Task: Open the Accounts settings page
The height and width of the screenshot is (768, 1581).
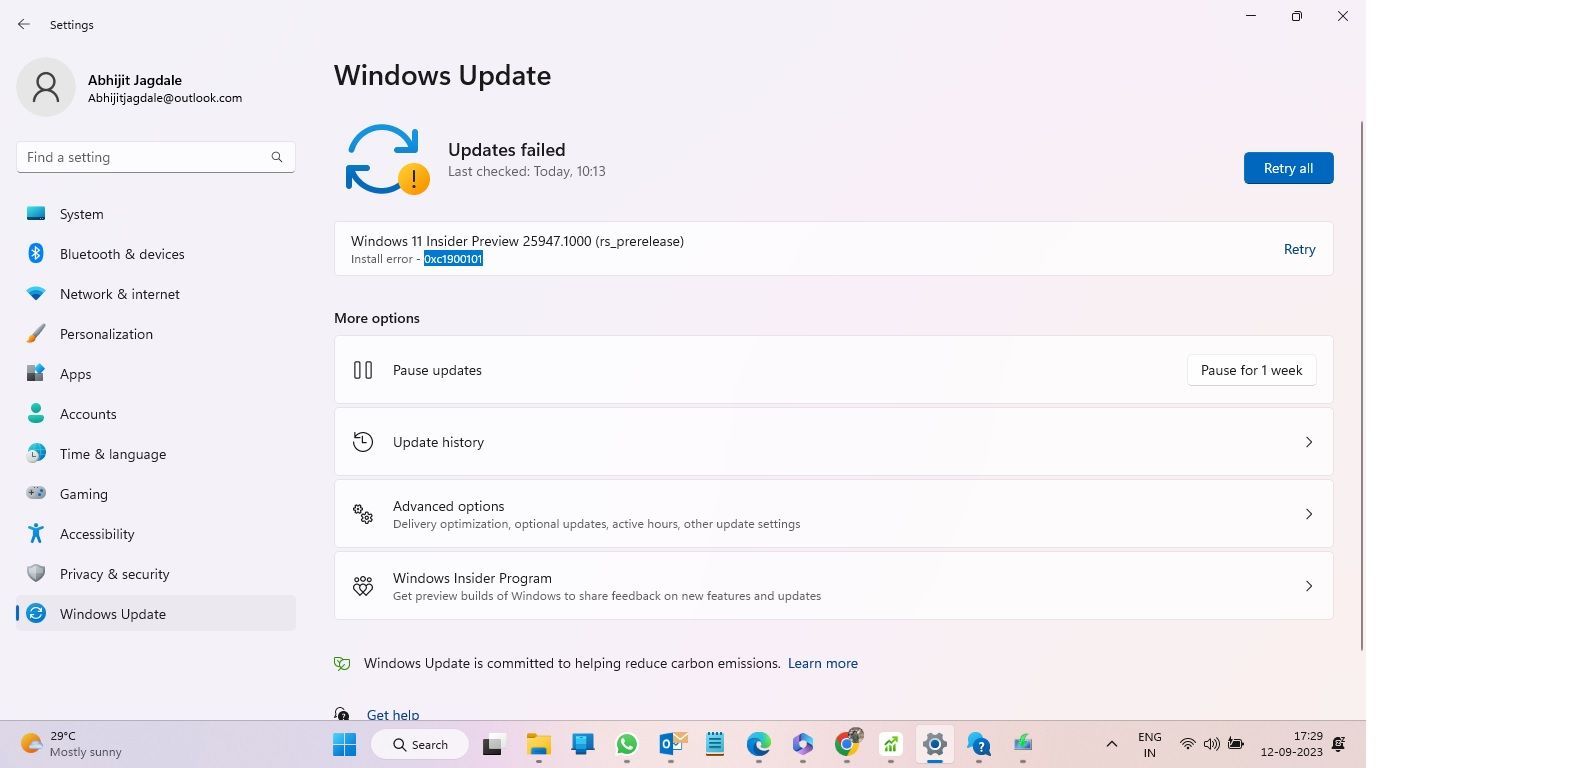Action: [156, 414]
